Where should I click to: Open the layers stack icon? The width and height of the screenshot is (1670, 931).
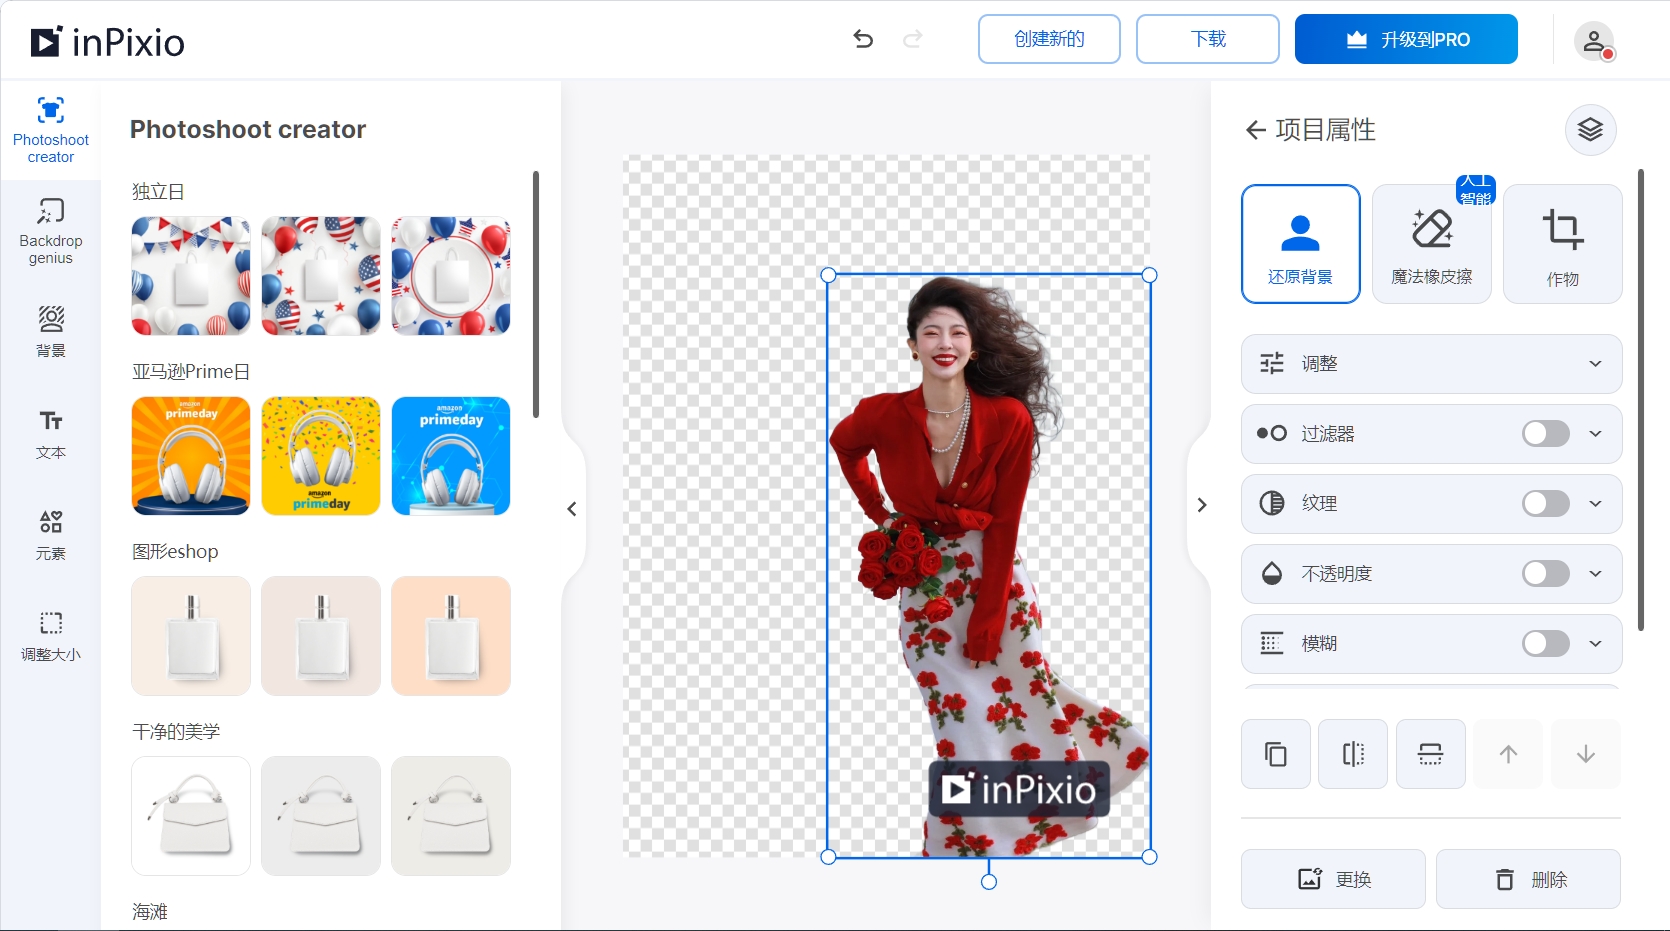click(x=1590, y=130)
